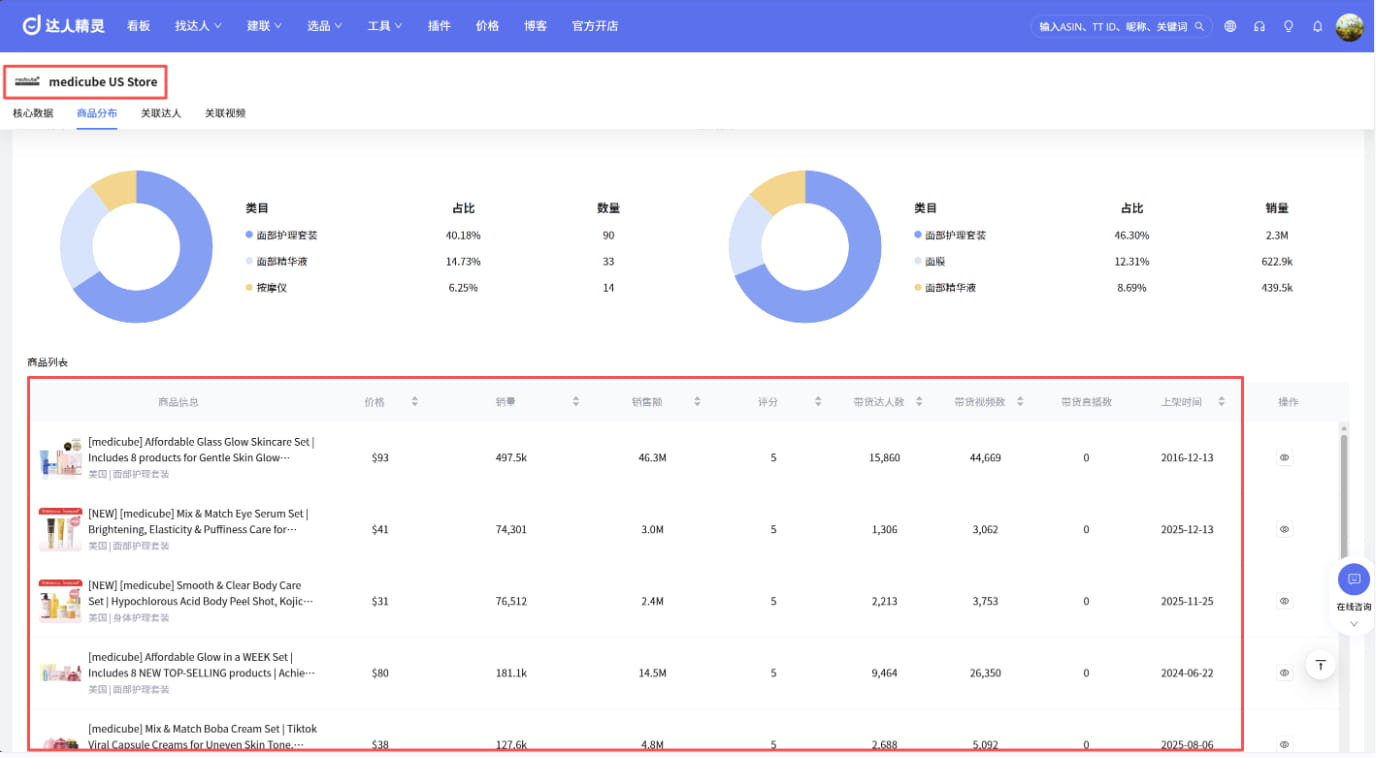The width and height of the screenshot is (1376, 758).
Task: Click eye icon for Boba Cream Set row
Action: 1285,745
